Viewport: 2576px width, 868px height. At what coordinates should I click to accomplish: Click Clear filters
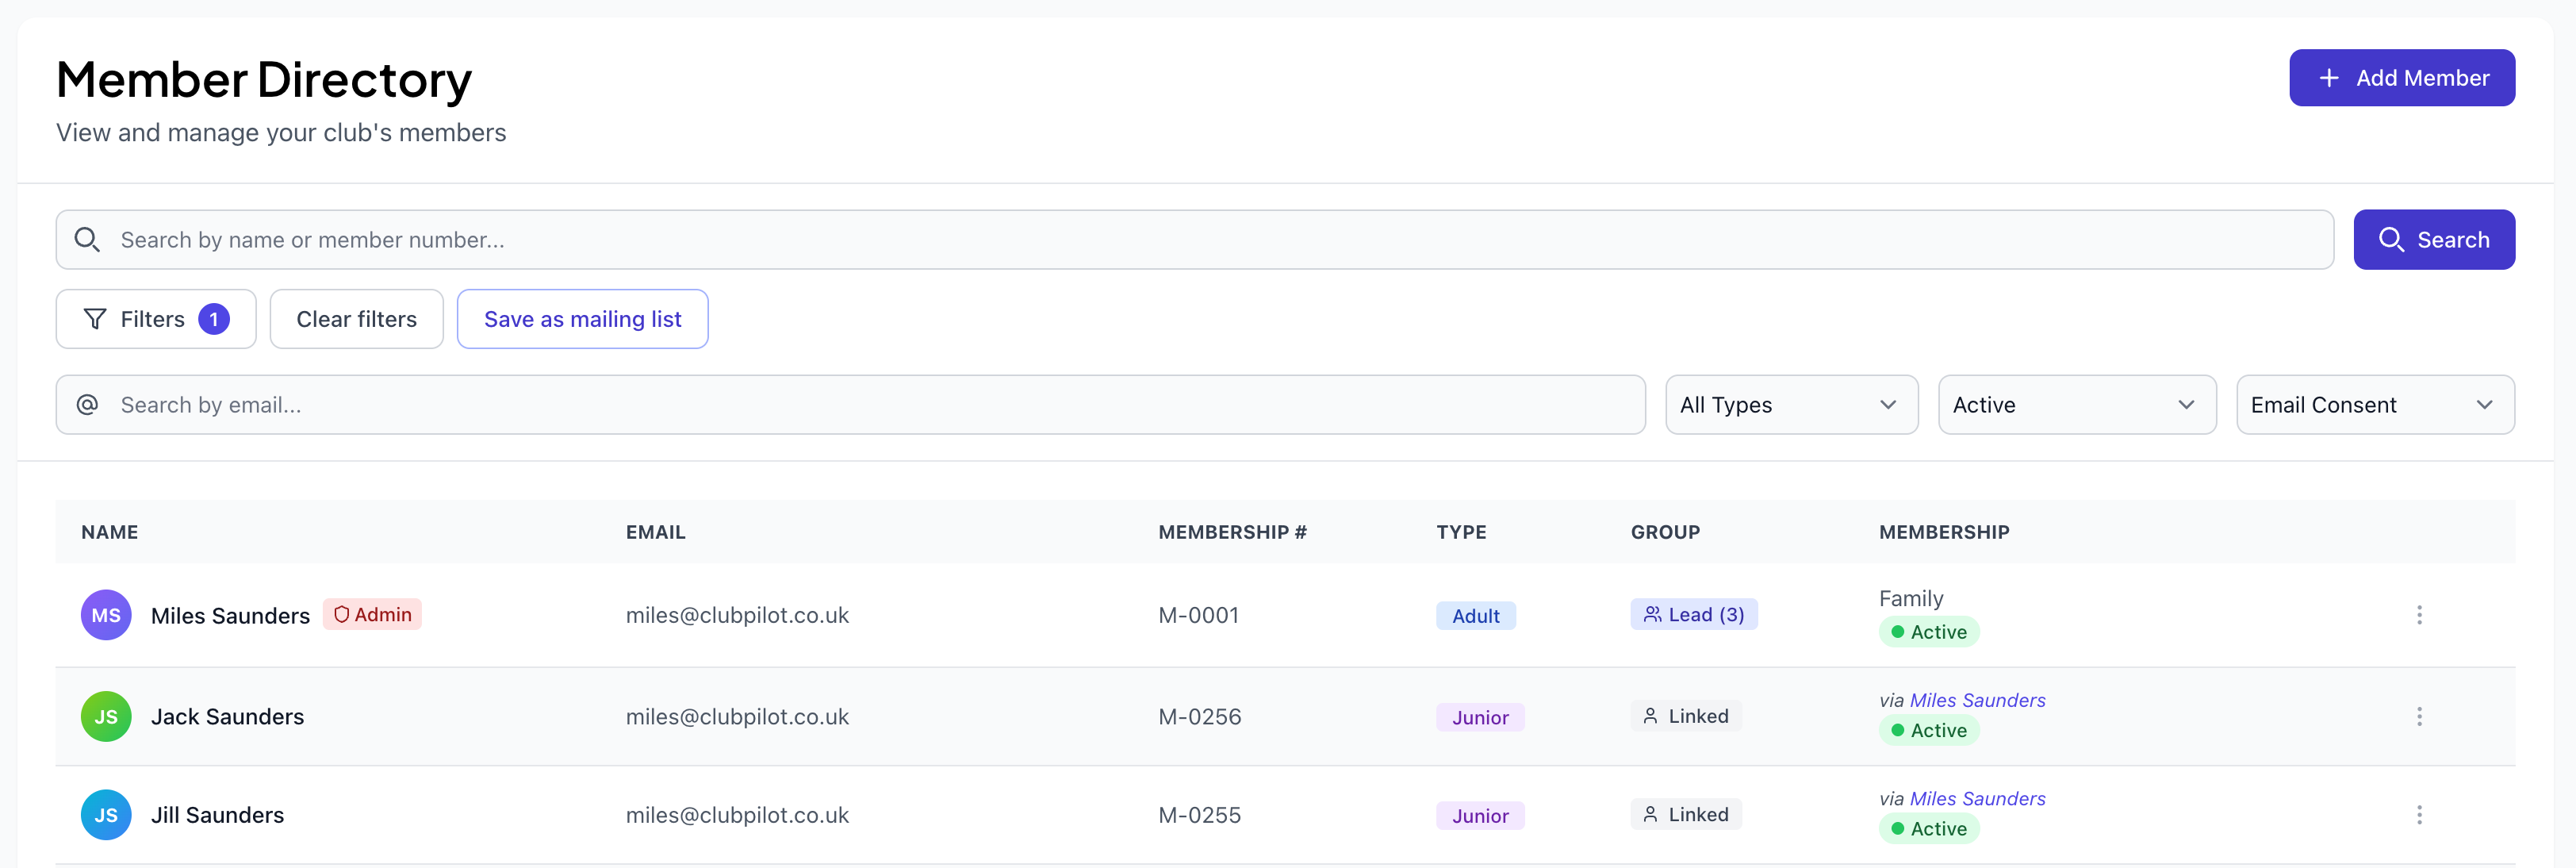pyautogui.click(x=356, y=319)
